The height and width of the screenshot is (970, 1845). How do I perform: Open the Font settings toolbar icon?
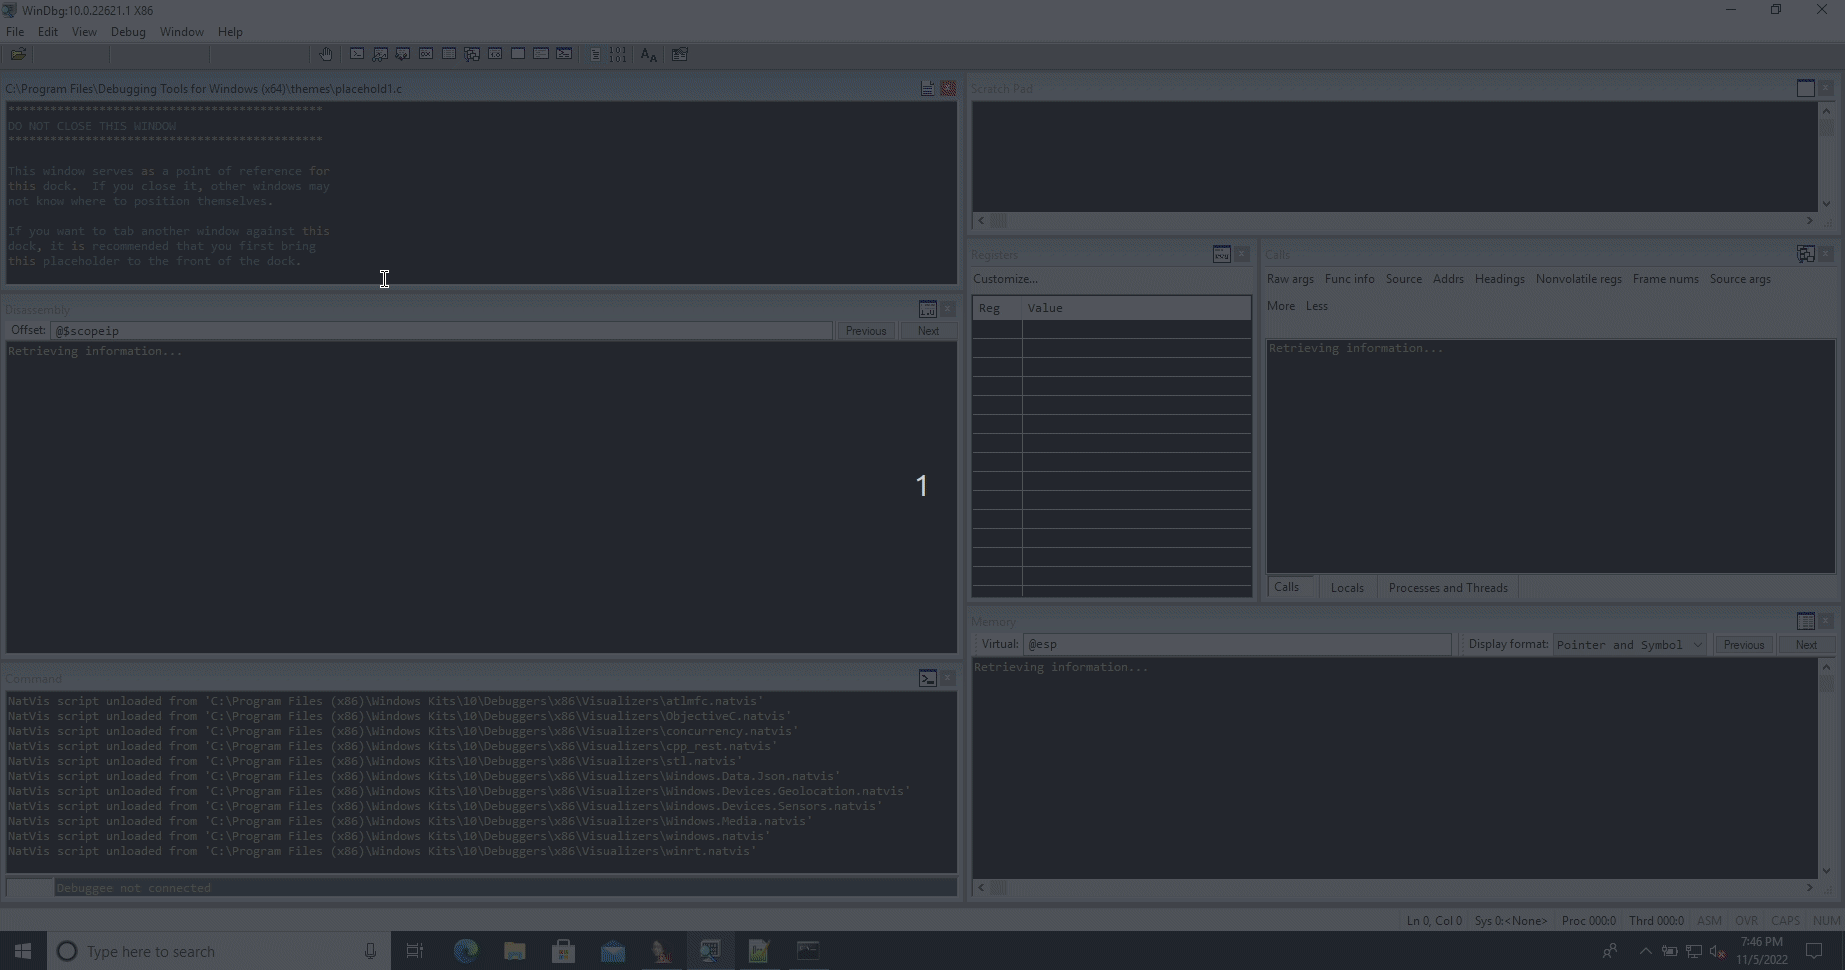coord(649,55)
